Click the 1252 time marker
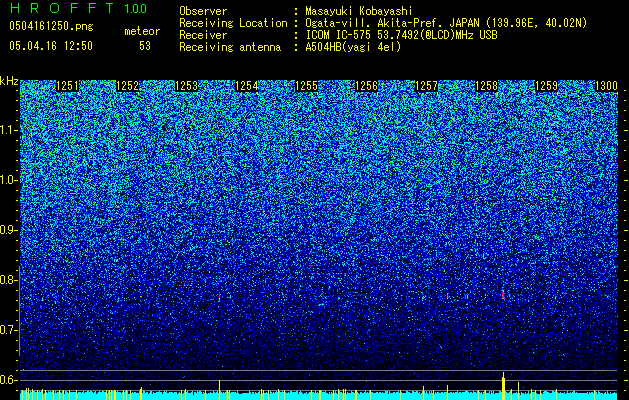 click(127, 86)
